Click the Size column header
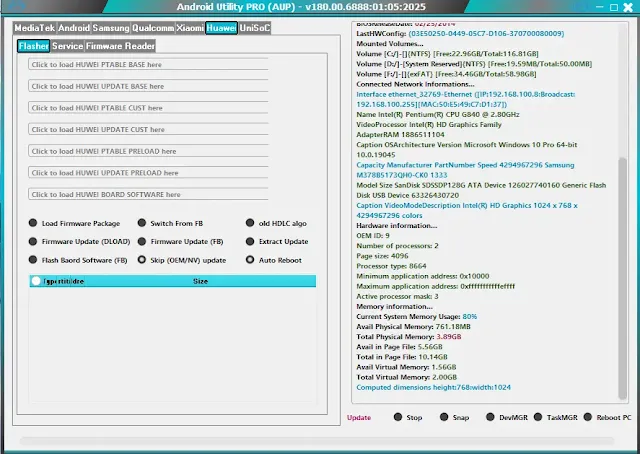The height and width of the screenshot is (454, 640). [200, 281]
